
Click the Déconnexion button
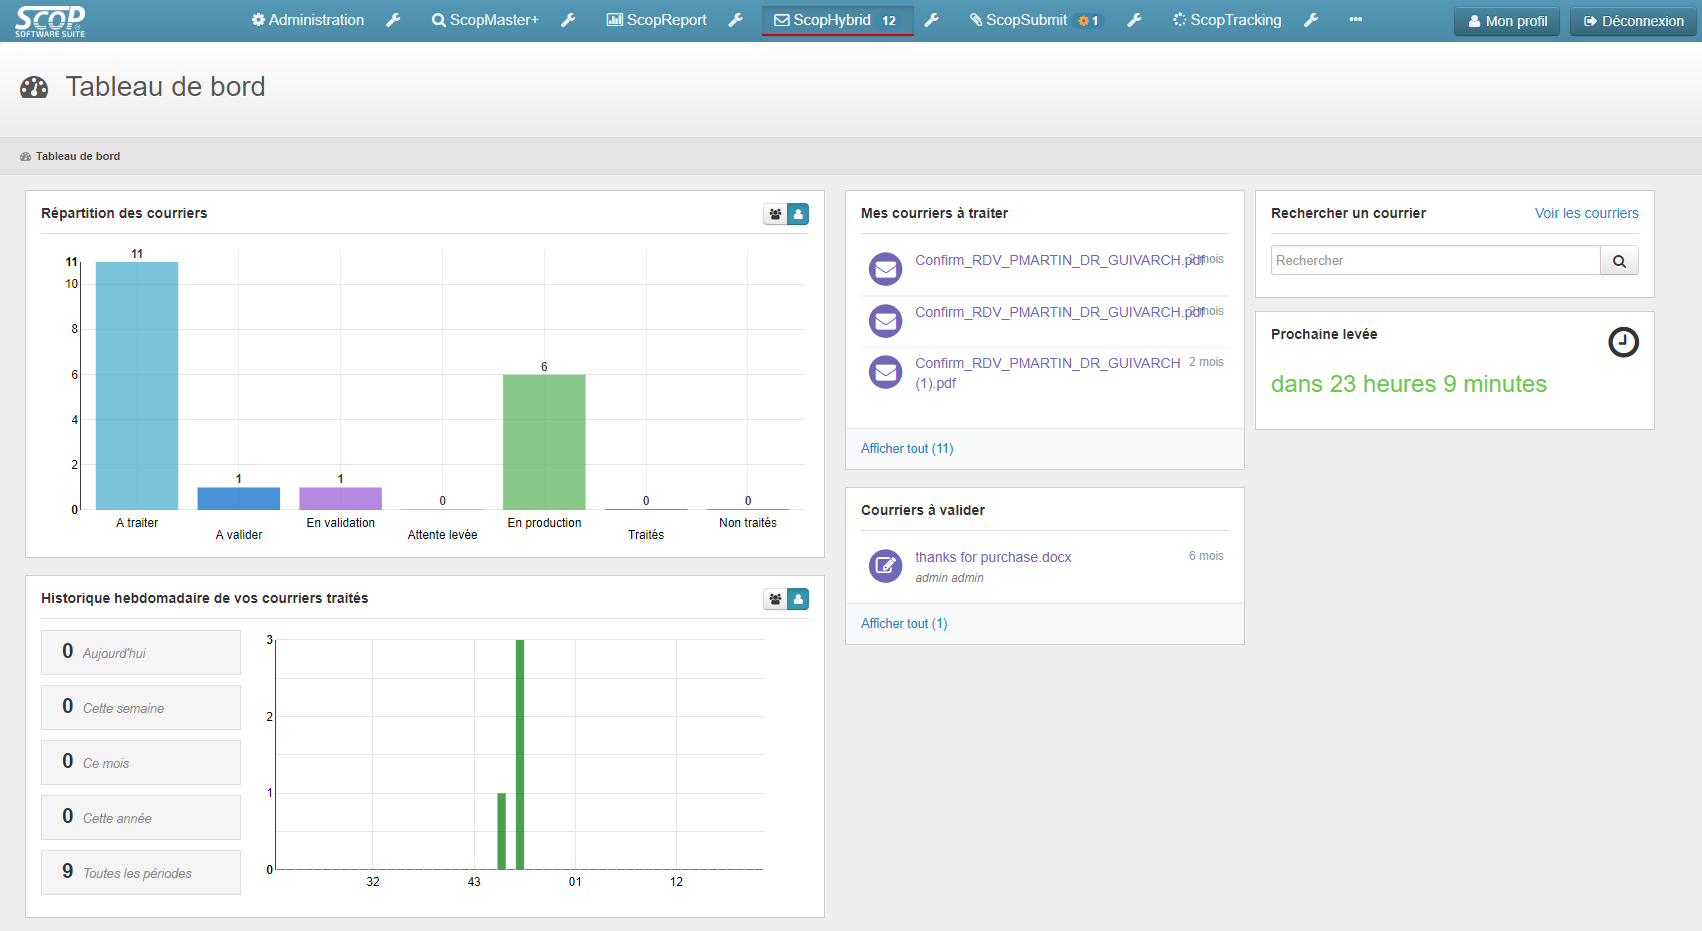[x=1633, y=21]
